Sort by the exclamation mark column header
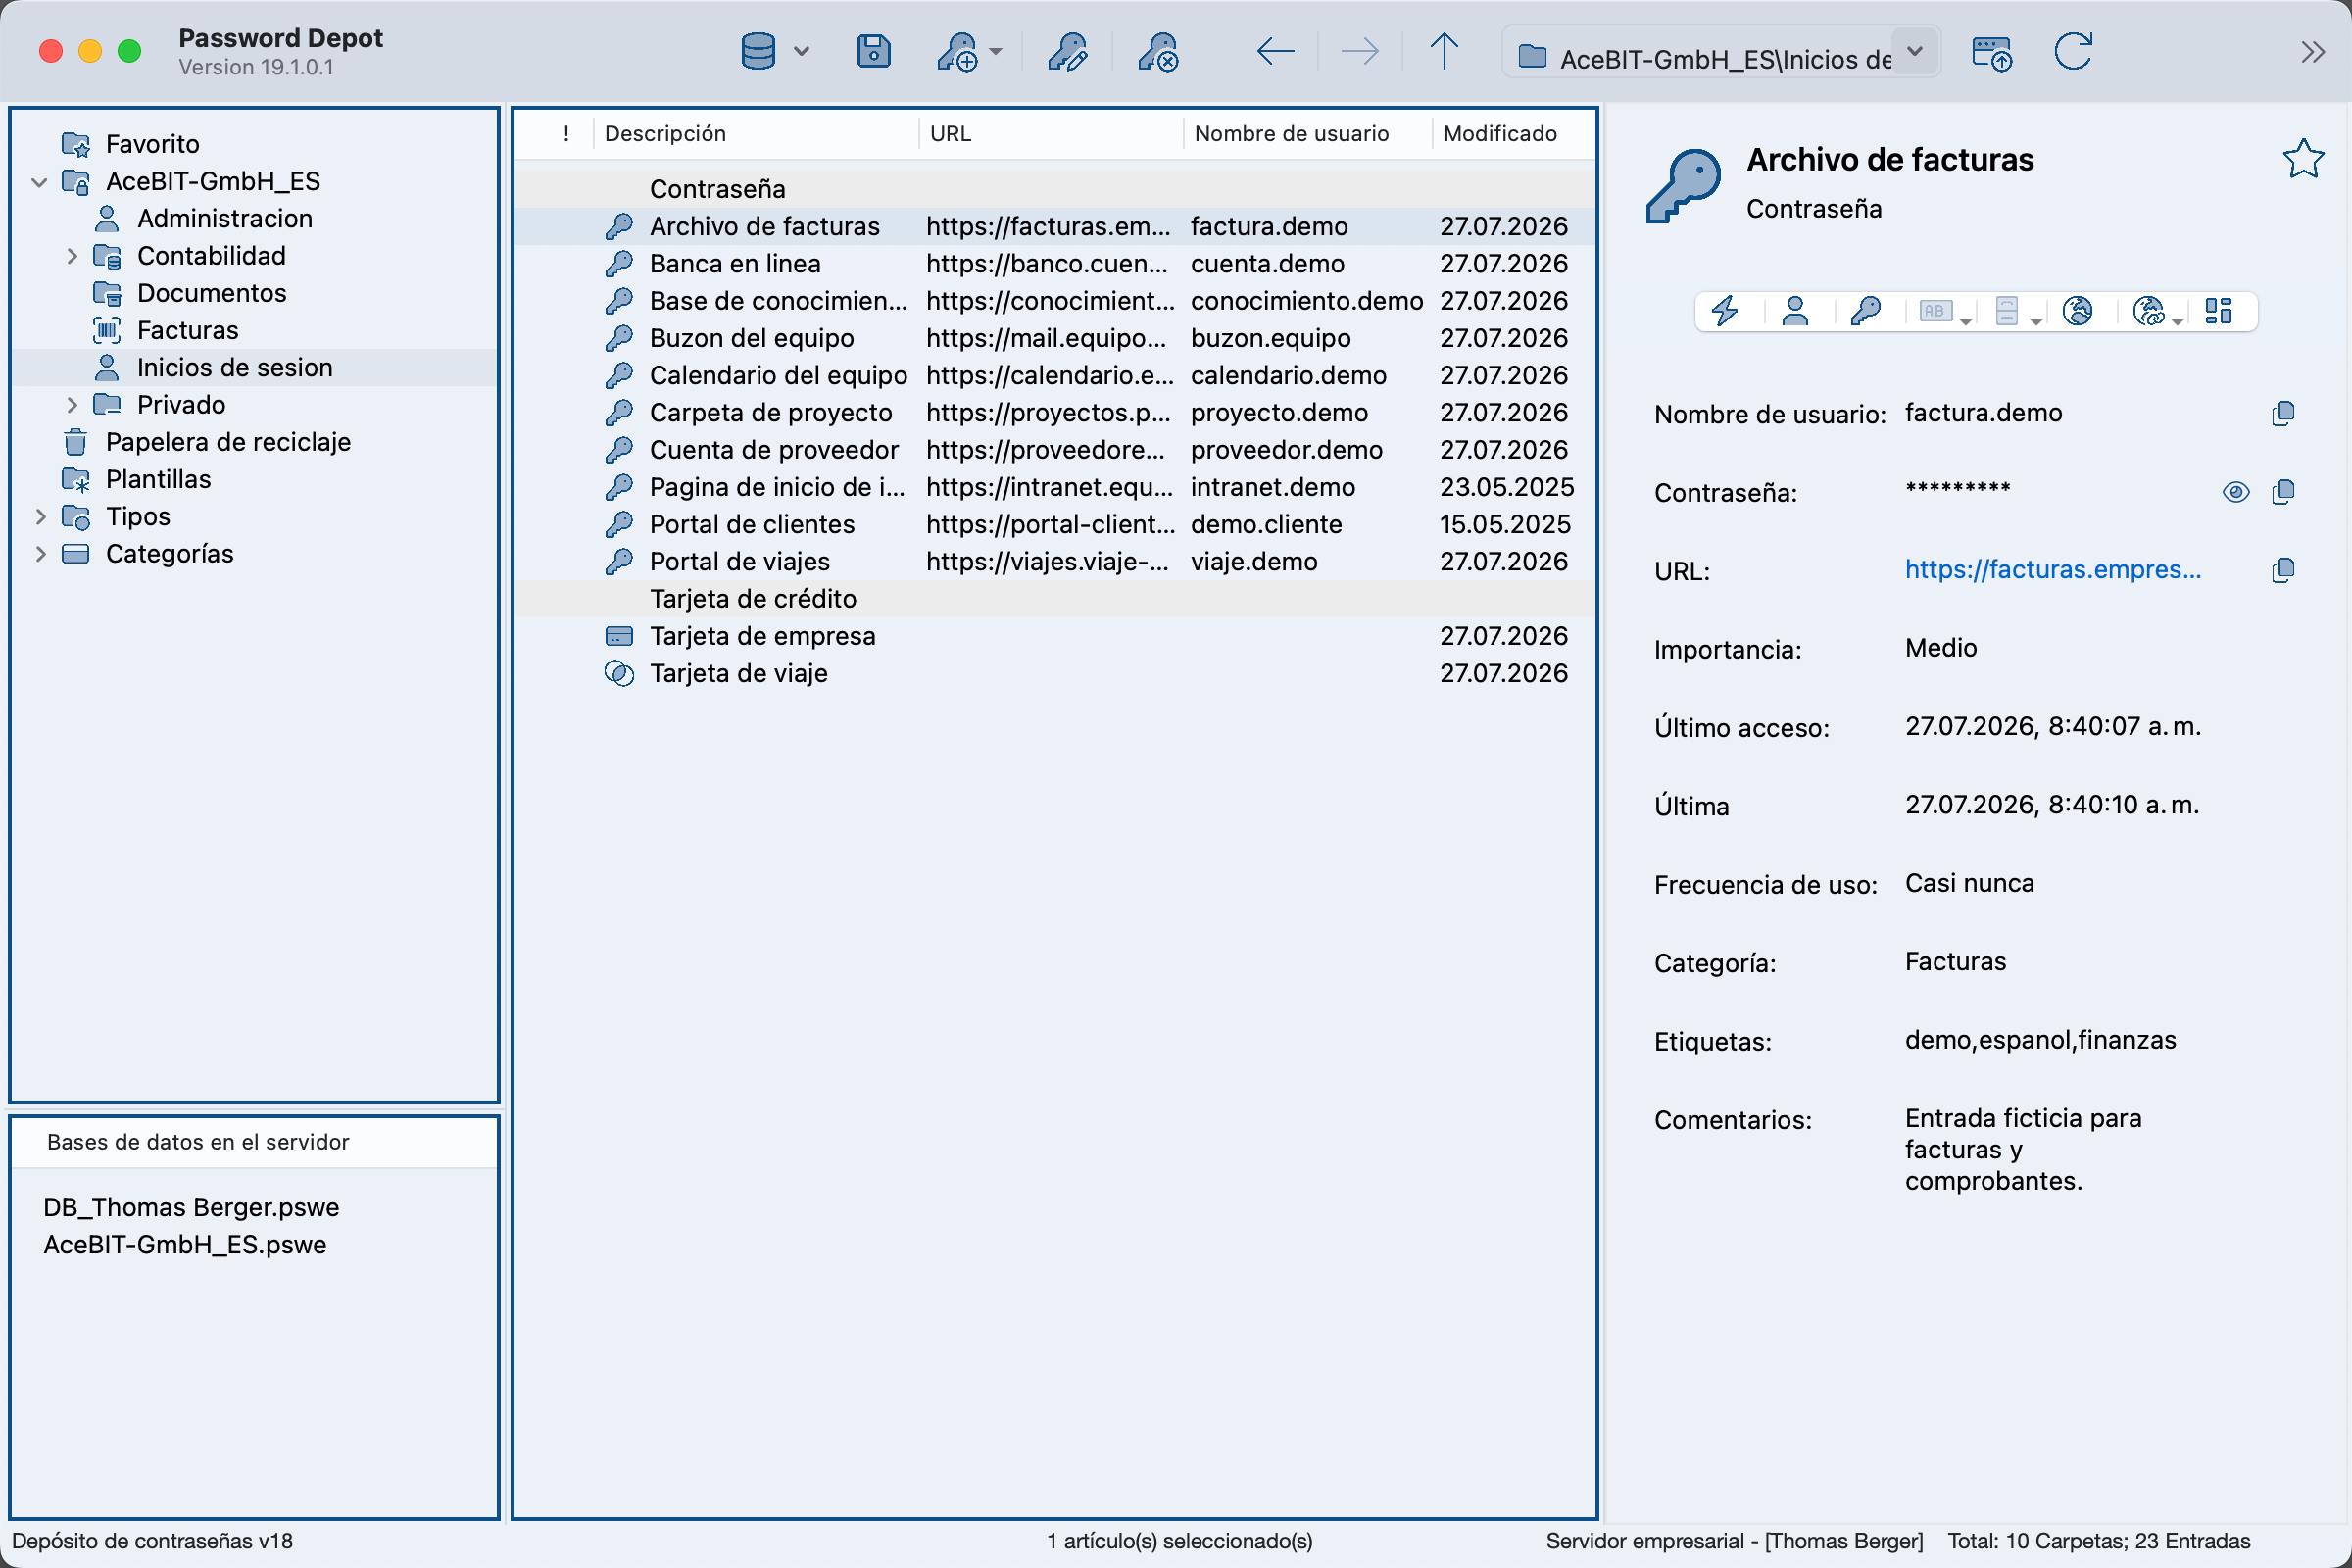Screen dimensions: 2352x1568 (566, 133)
